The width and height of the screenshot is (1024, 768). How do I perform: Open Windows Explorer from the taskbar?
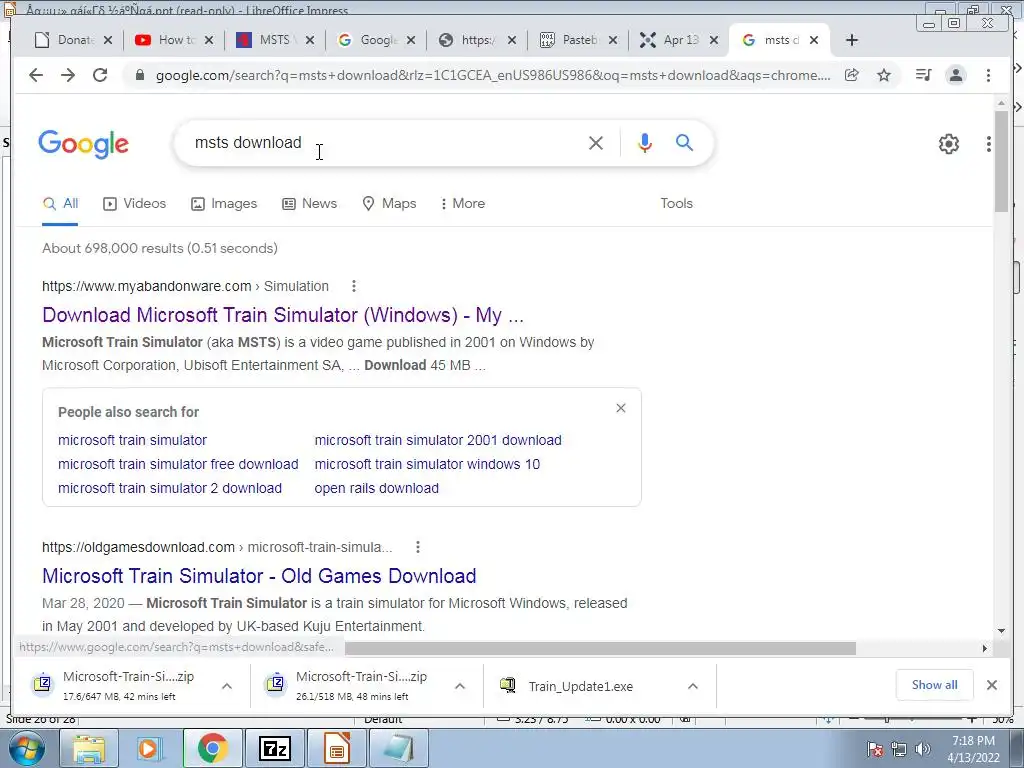(88, 749)
